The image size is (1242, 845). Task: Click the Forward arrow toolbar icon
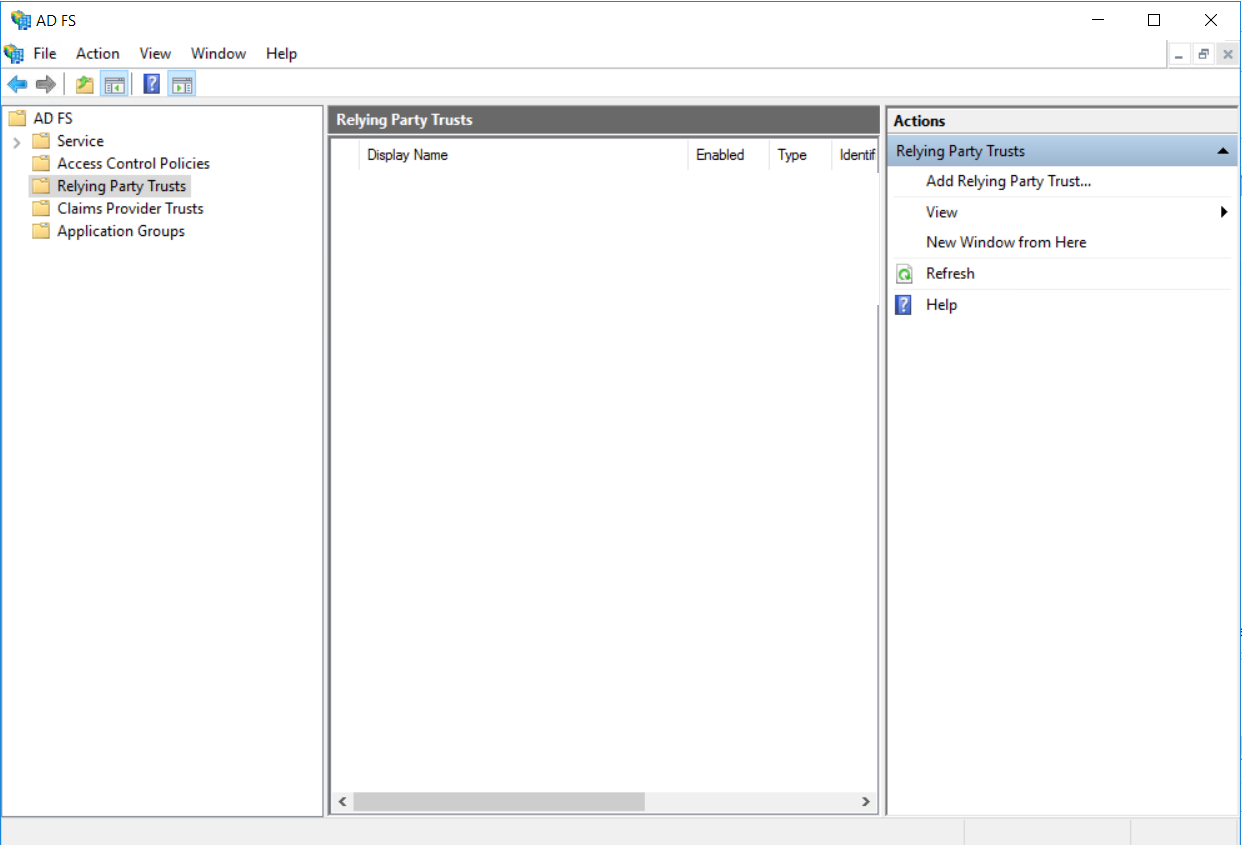pyautogui.click(x=45, y=85)
